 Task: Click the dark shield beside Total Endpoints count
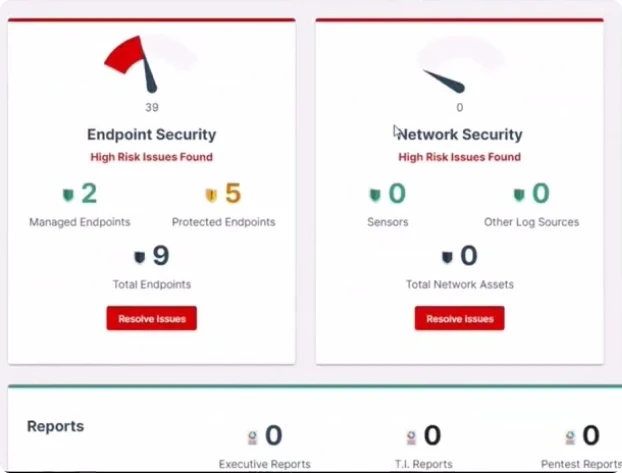(x=139, y=257)
